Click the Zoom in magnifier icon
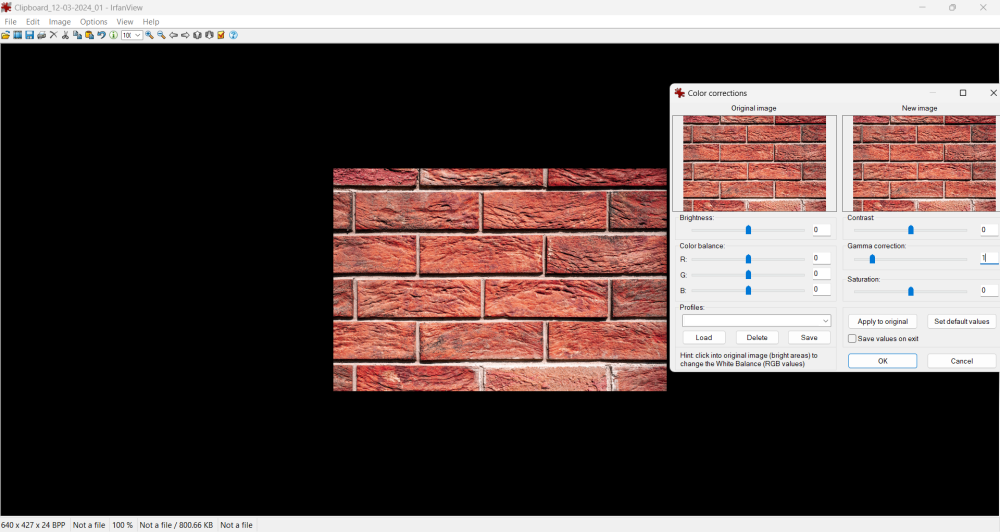The width and height of the screenshot is (1000, 532). click(149, 35)
